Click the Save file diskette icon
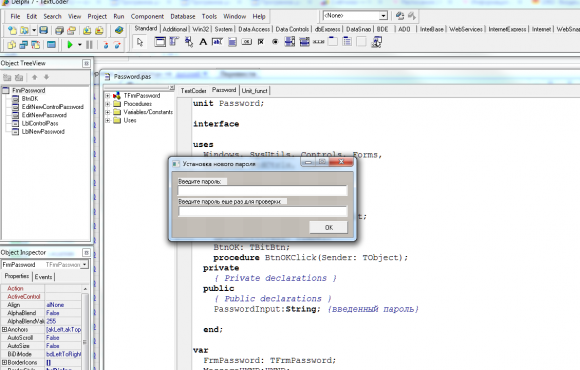Image resolution: width=580 pixels, height=370 pixels. click(44, 30)
